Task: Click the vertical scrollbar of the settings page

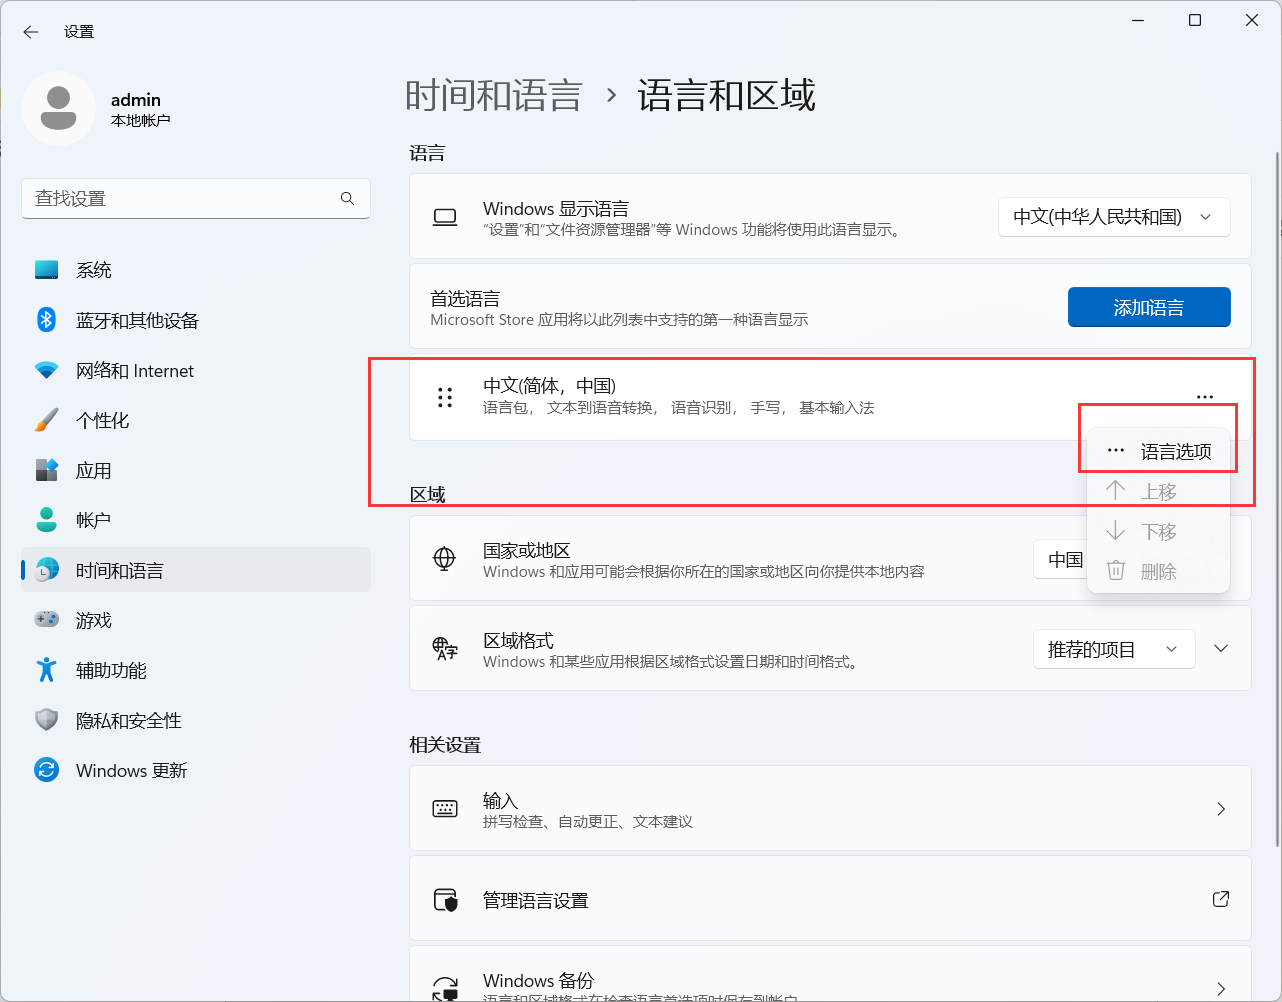Action: [1277, 500]
